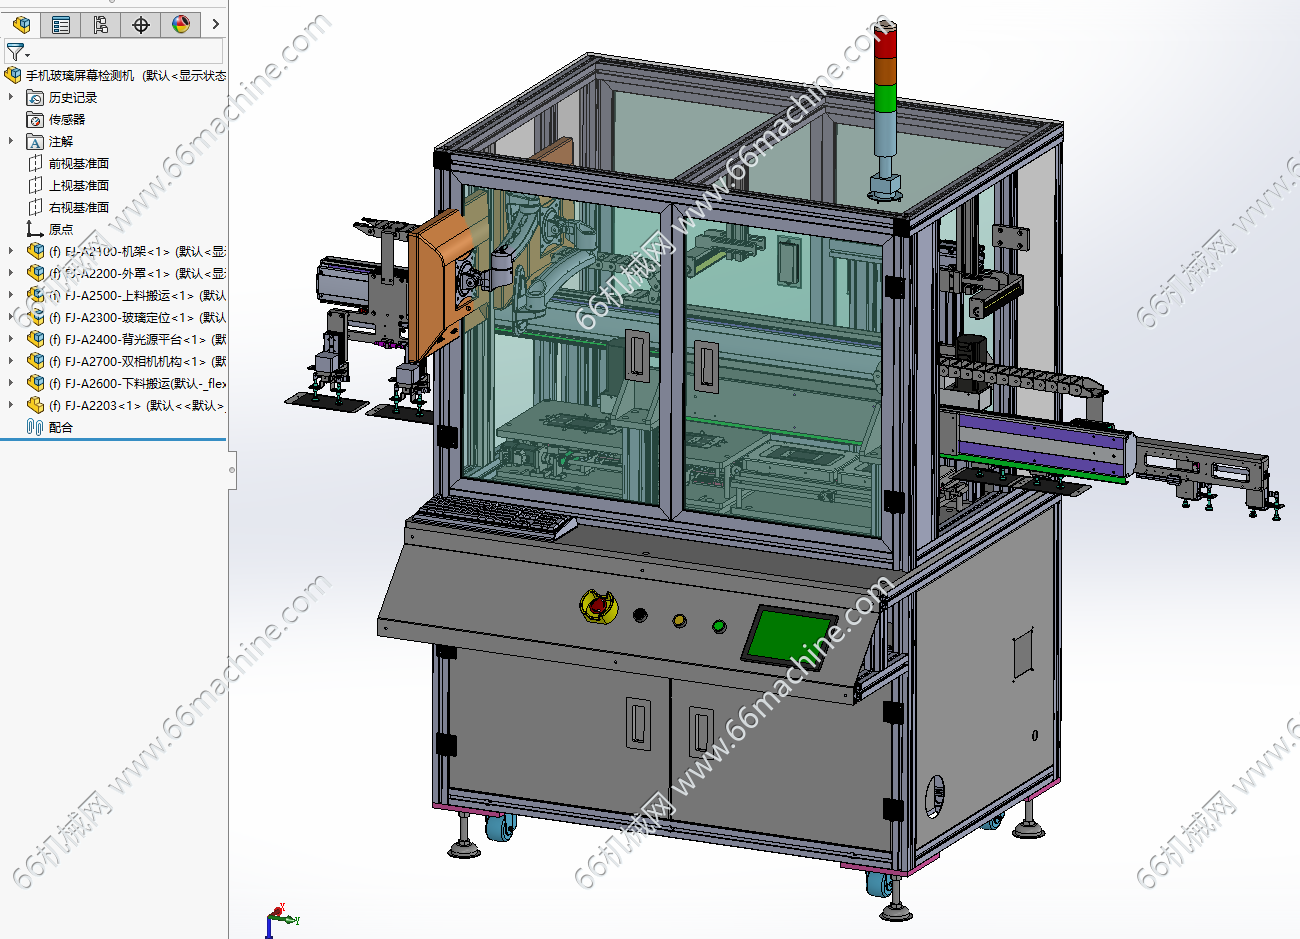Select the 前视基准面 front plane
This screenshot has height=939, width=1300.
(79, 163)
